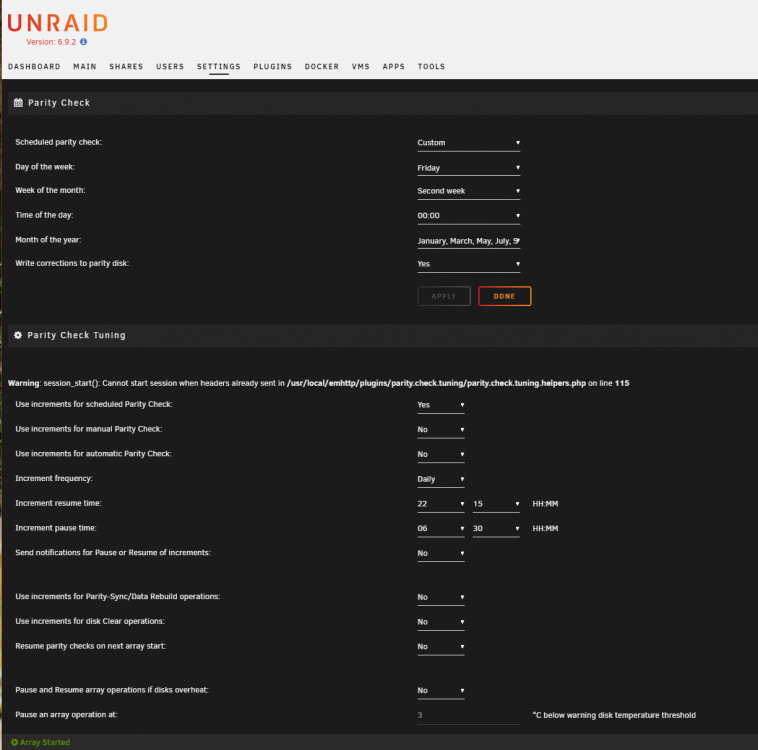
Task: Switch to the Apps tab
Action: pyautogui.click(x=394, y=66)
